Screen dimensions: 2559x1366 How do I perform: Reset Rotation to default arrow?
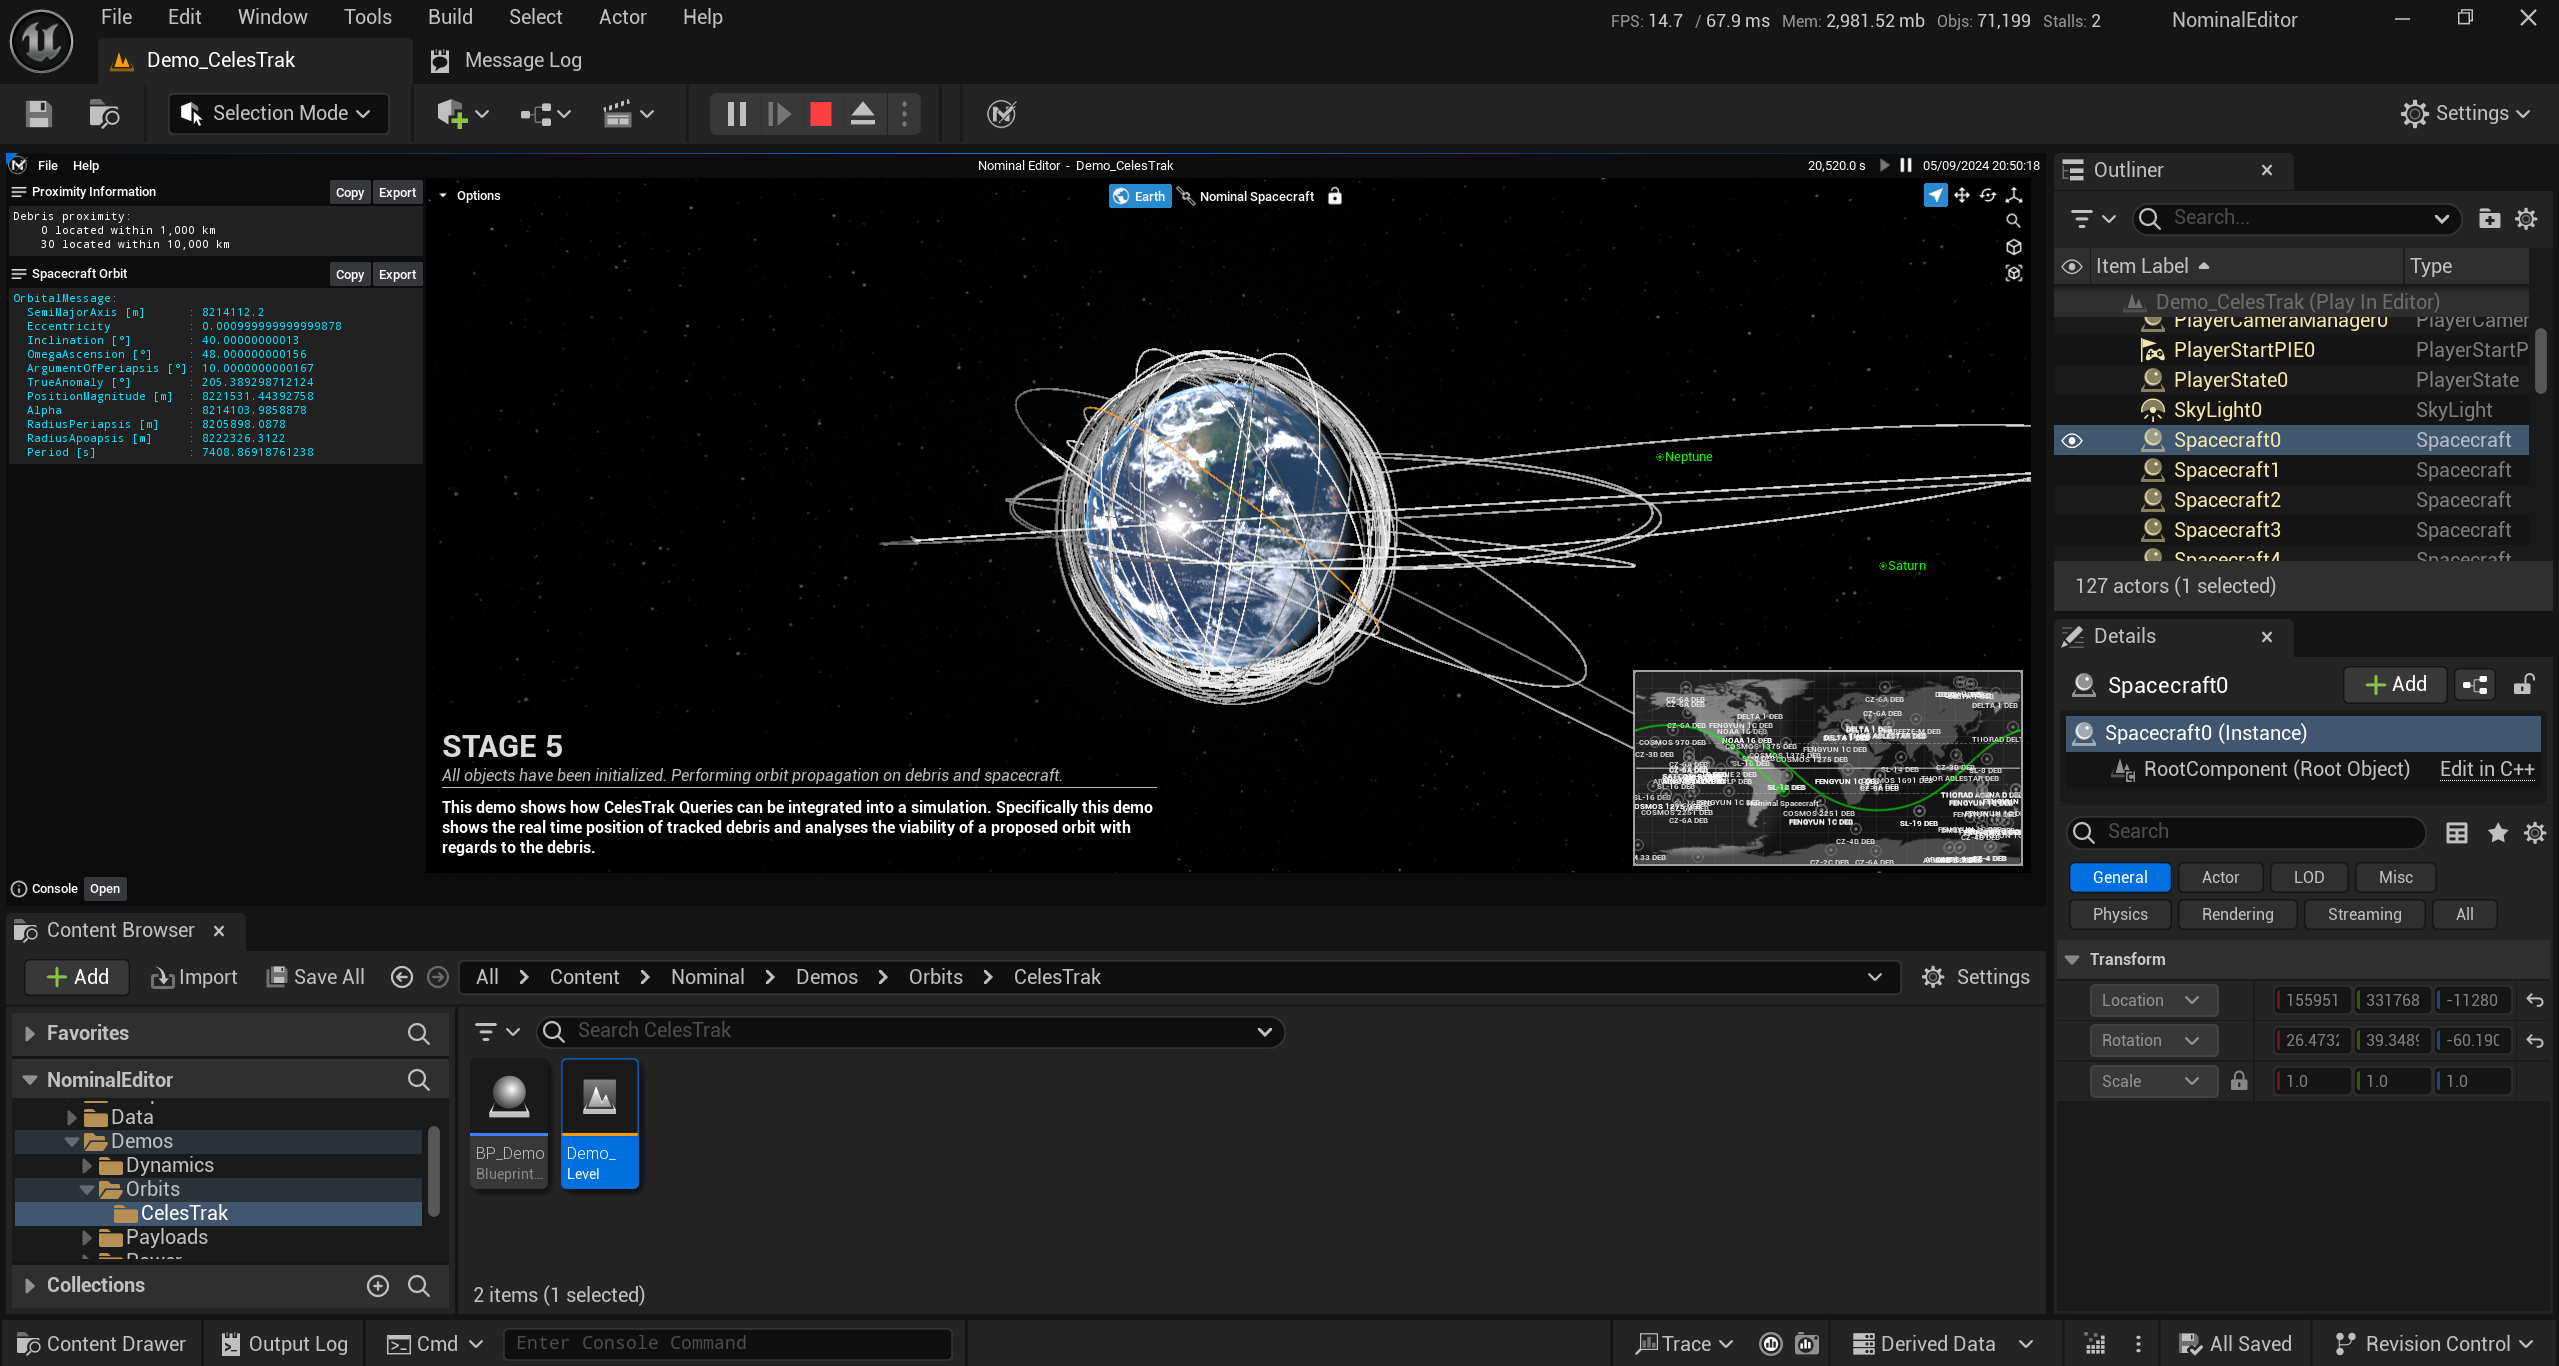[x=2535, y=1041]
